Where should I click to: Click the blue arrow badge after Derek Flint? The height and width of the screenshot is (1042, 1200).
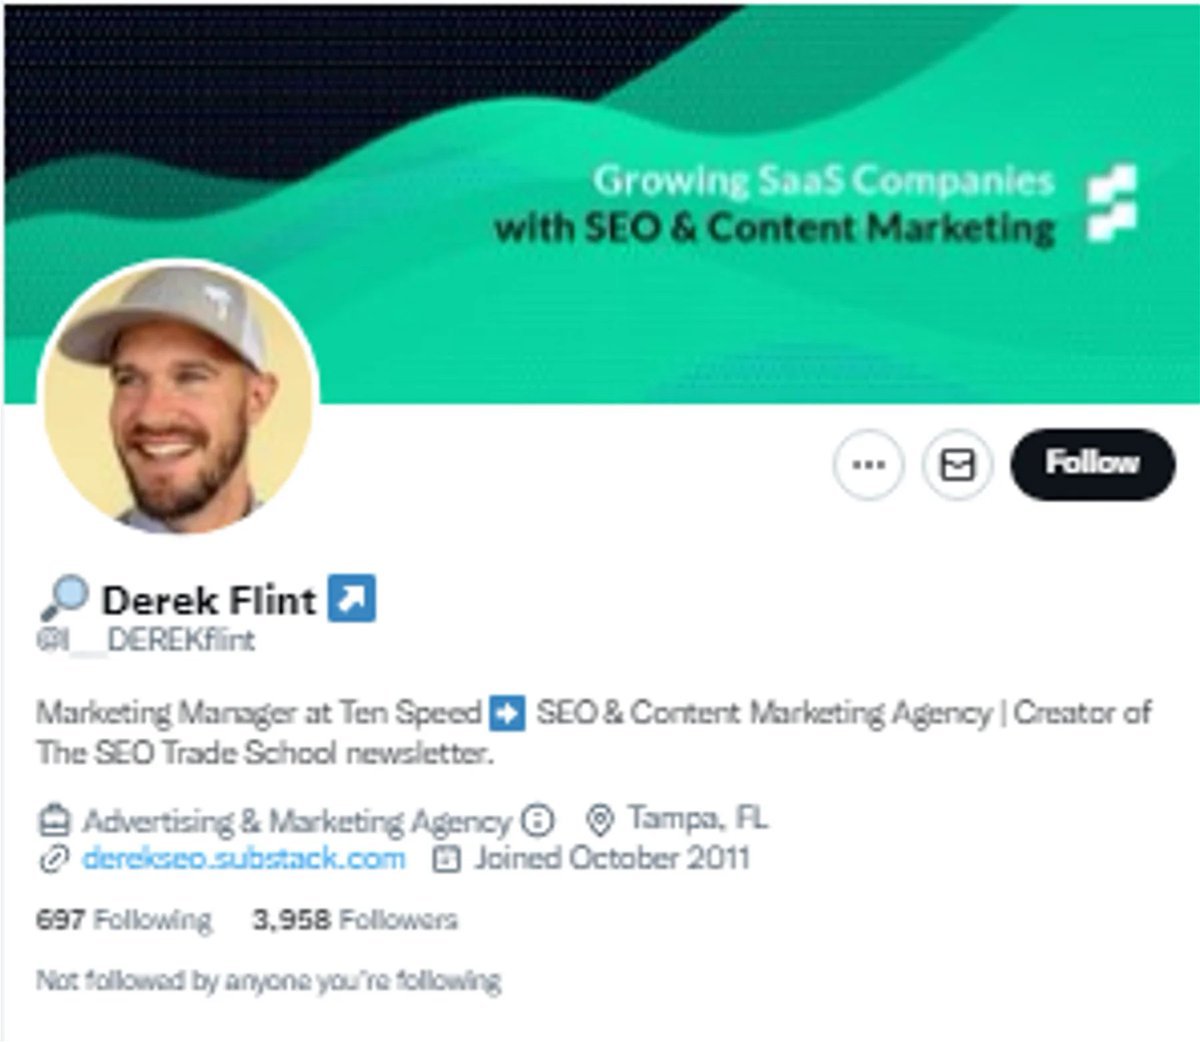pyautogui.click(x=352, y=599)
